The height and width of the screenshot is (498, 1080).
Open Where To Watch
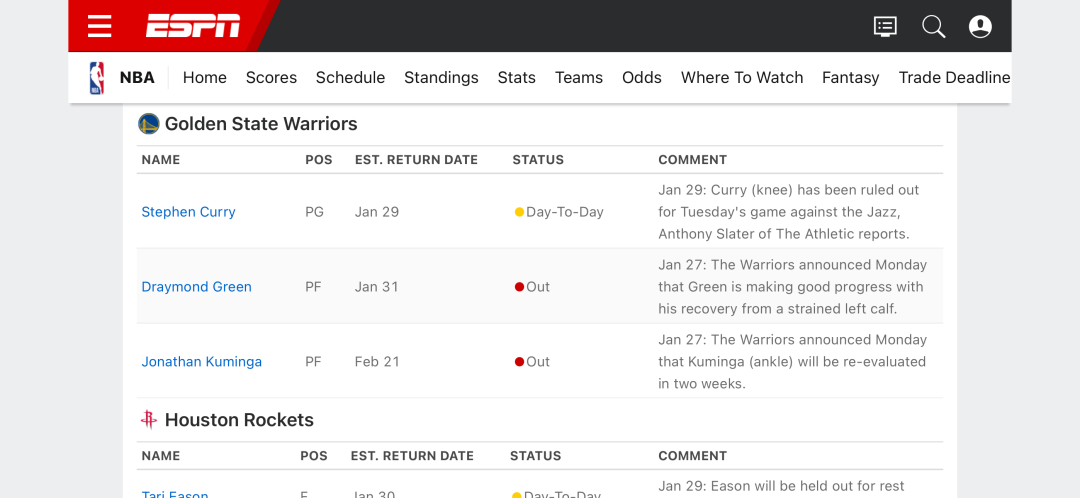pos(742,78)
